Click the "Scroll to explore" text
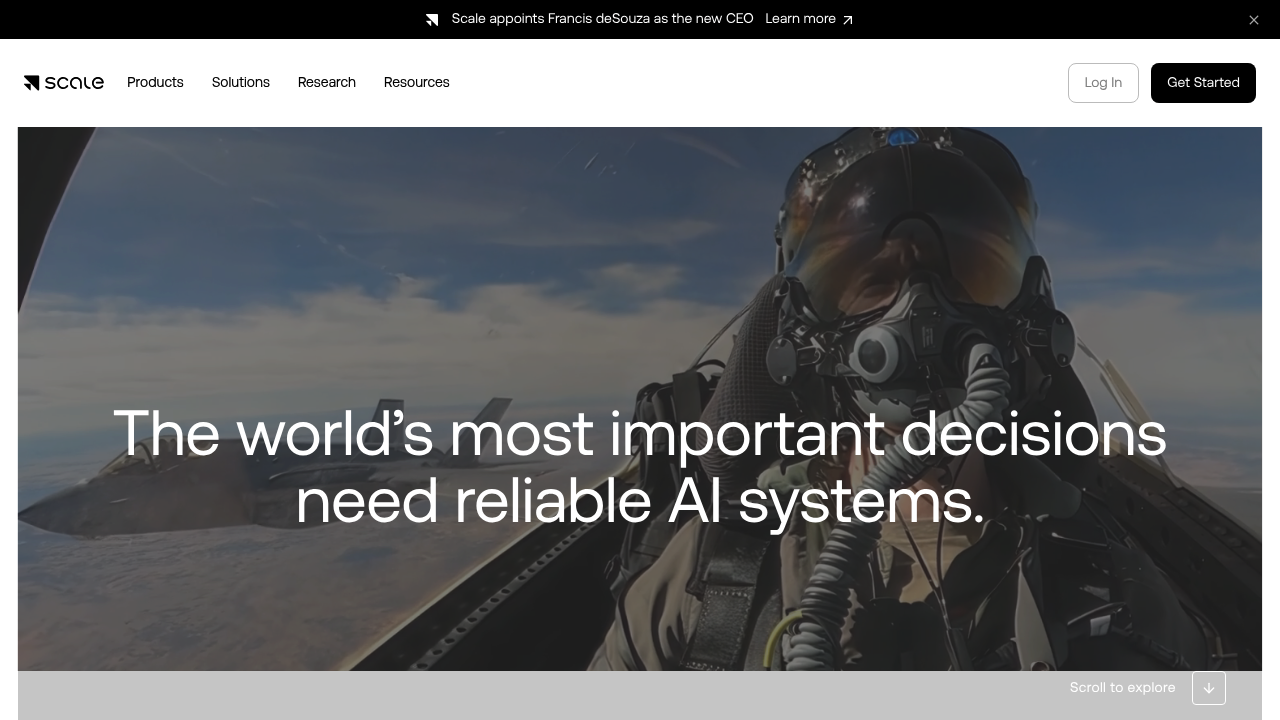The height and width of the screenshot is (720, 1280). (x=1122, y=688)
